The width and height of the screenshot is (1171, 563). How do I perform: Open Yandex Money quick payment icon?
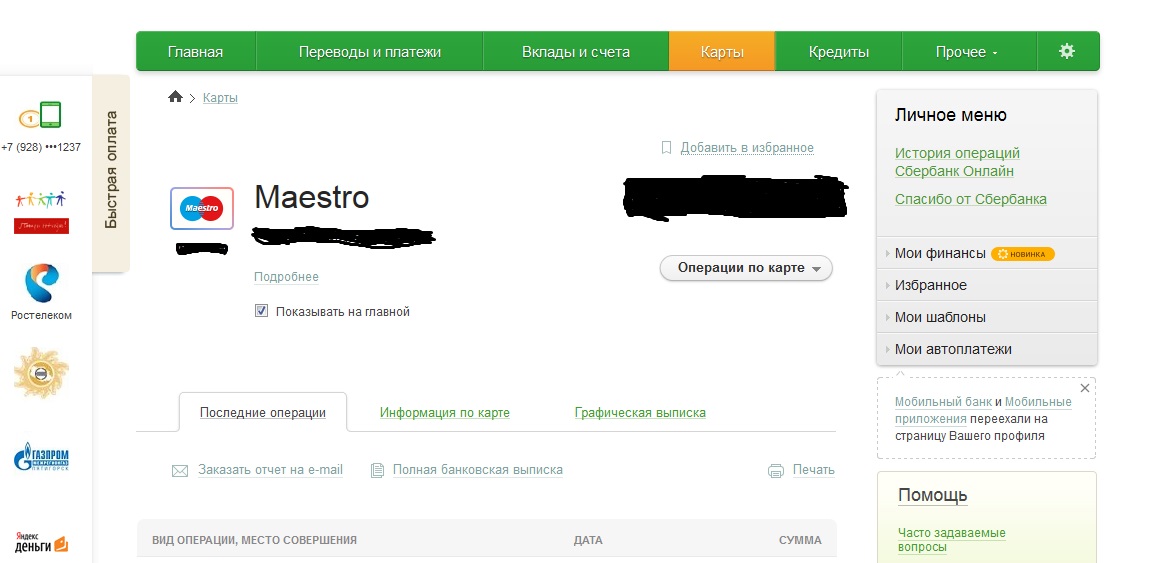41,542
